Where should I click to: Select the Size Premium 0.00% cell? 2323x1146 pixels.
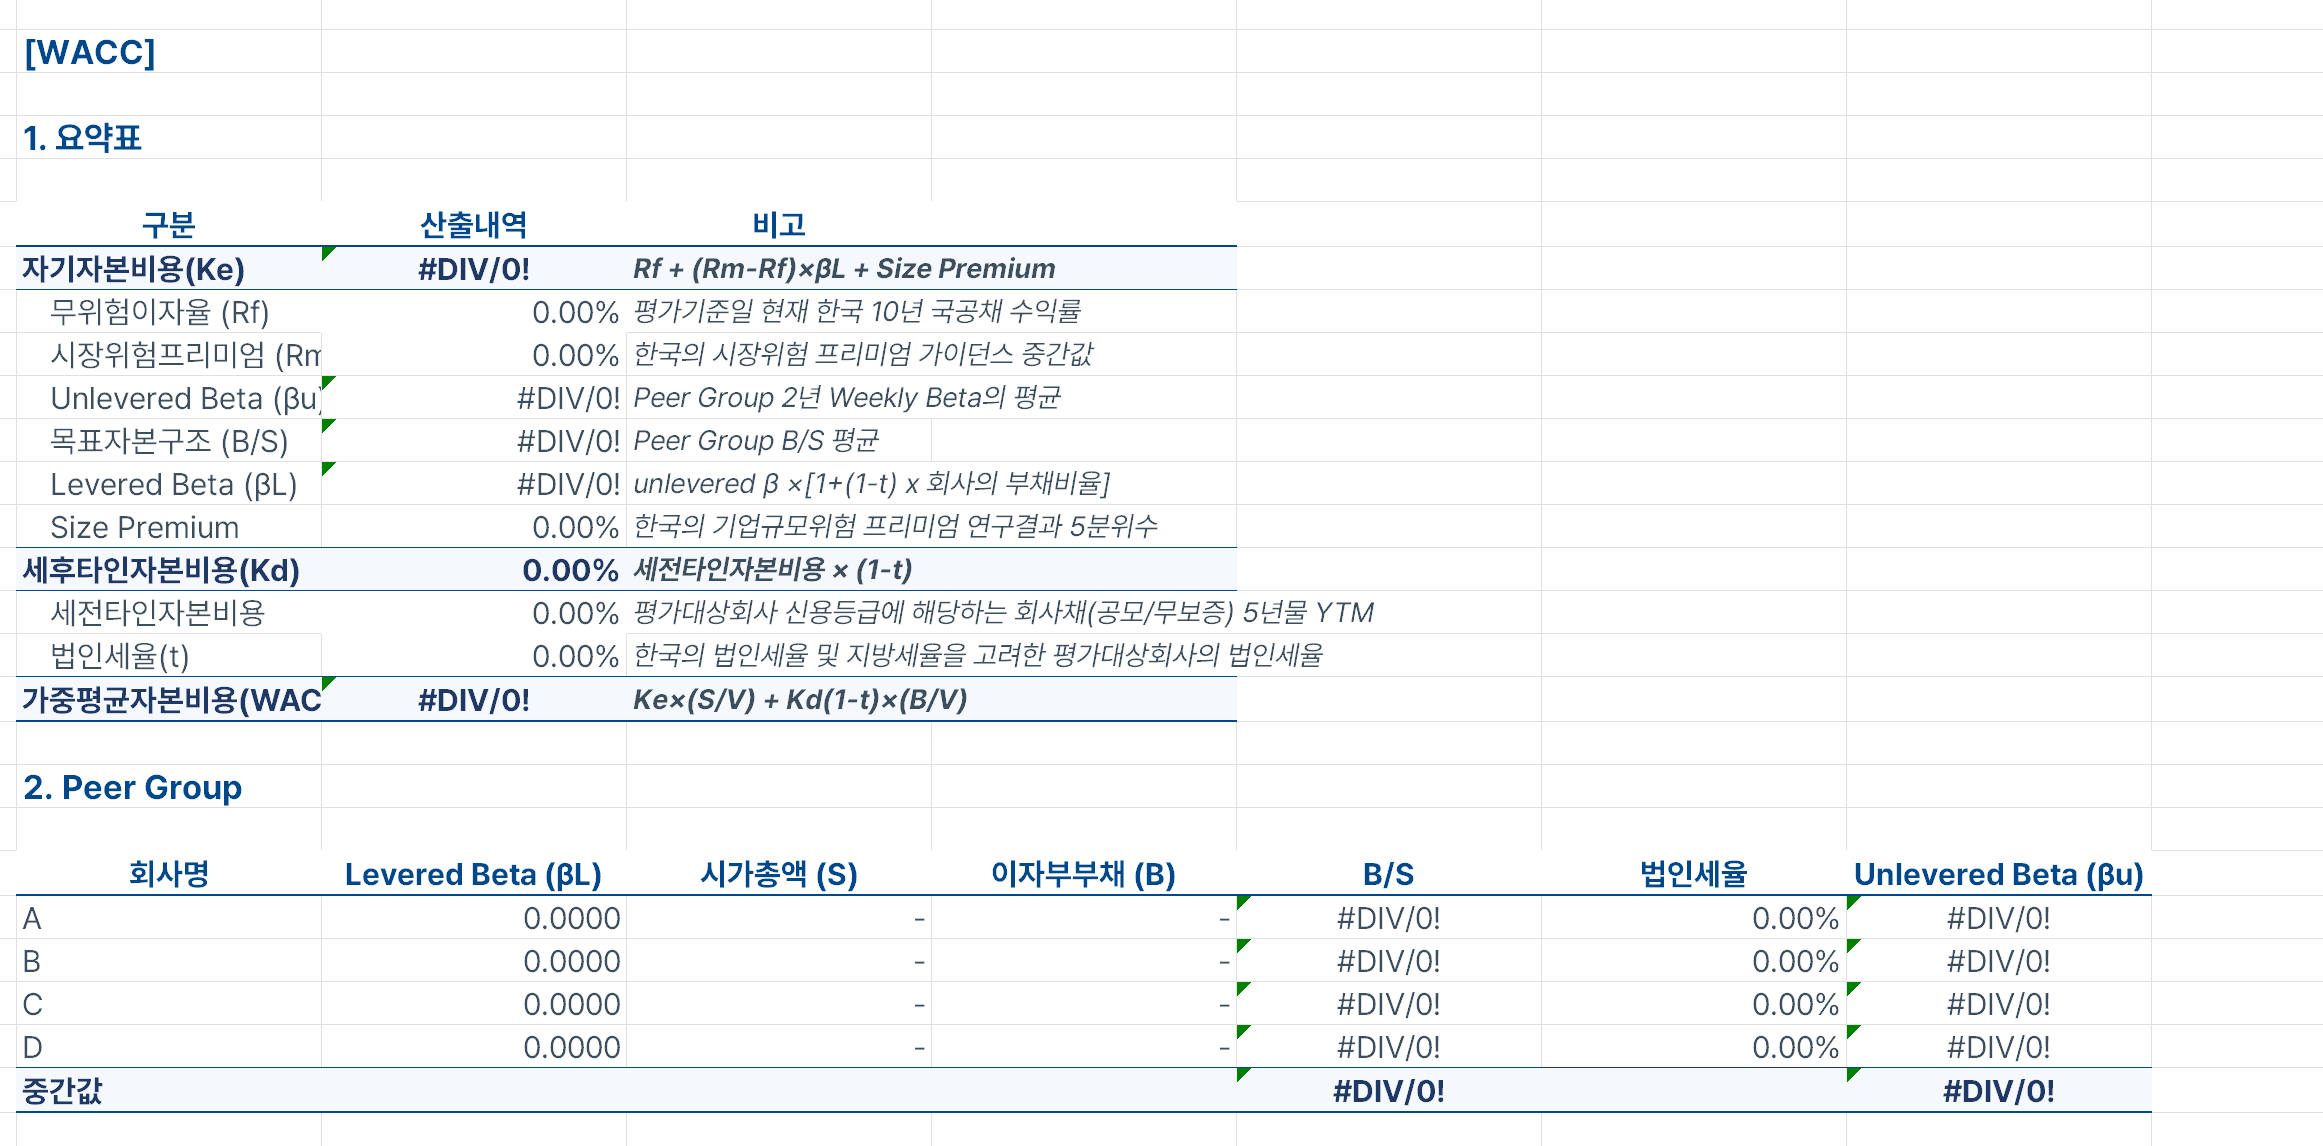click(574, 527)
